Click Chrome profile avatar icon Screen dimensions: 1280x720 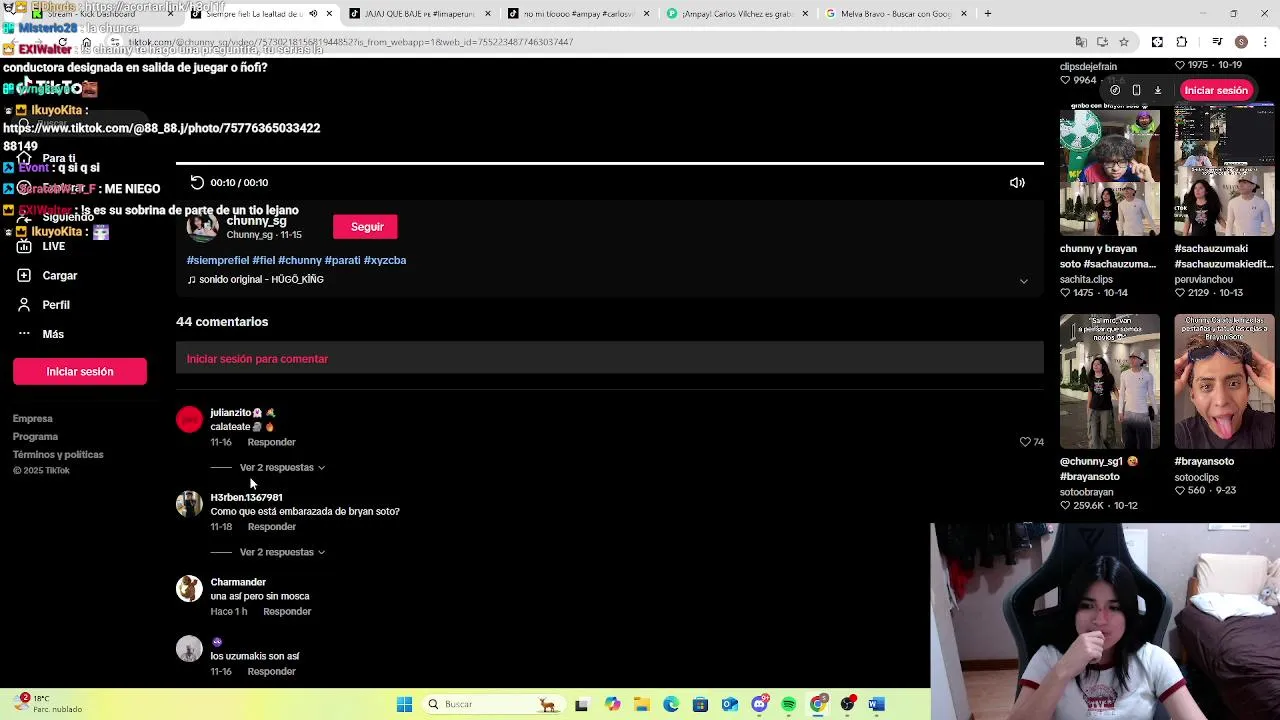(1241, 42)
